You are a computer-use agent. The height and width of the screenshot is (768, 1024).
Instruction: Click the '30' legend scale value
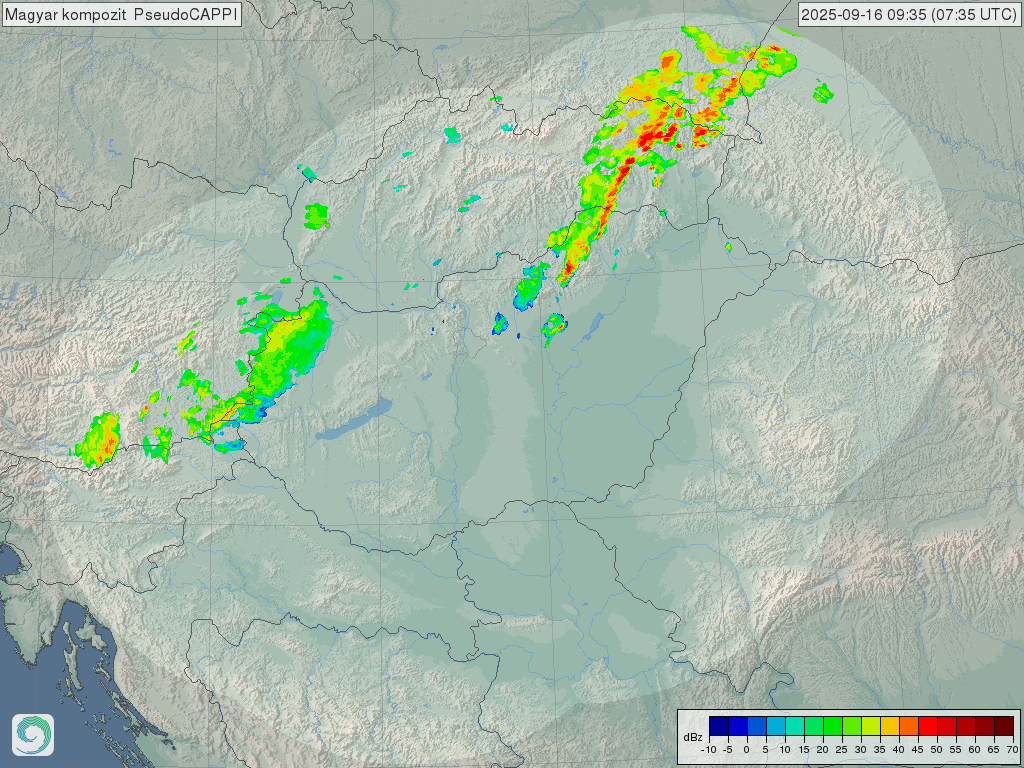tap(861, 750)
